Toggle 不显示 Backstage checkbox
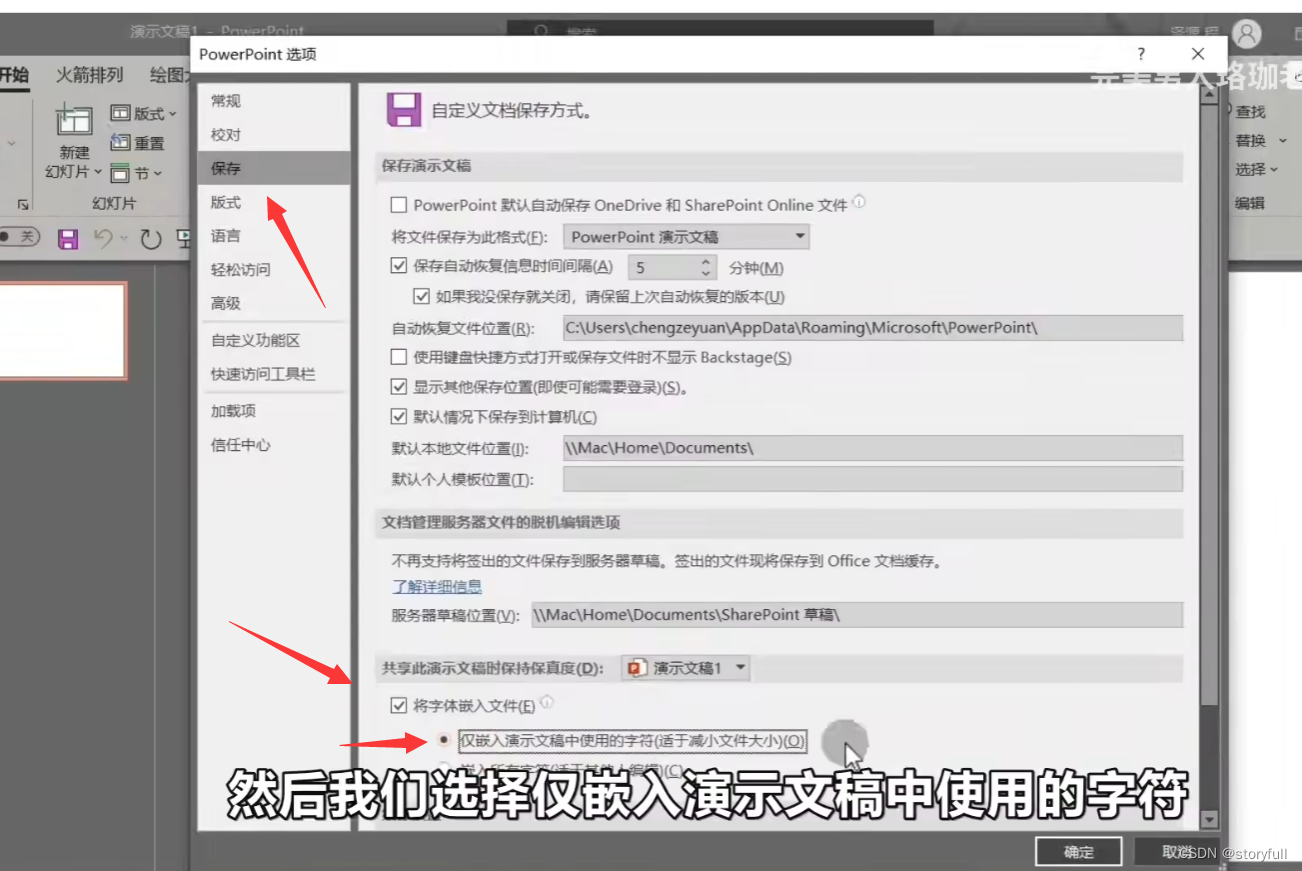Viewport: 1302px width, 871px height. [x=399, y=357]
